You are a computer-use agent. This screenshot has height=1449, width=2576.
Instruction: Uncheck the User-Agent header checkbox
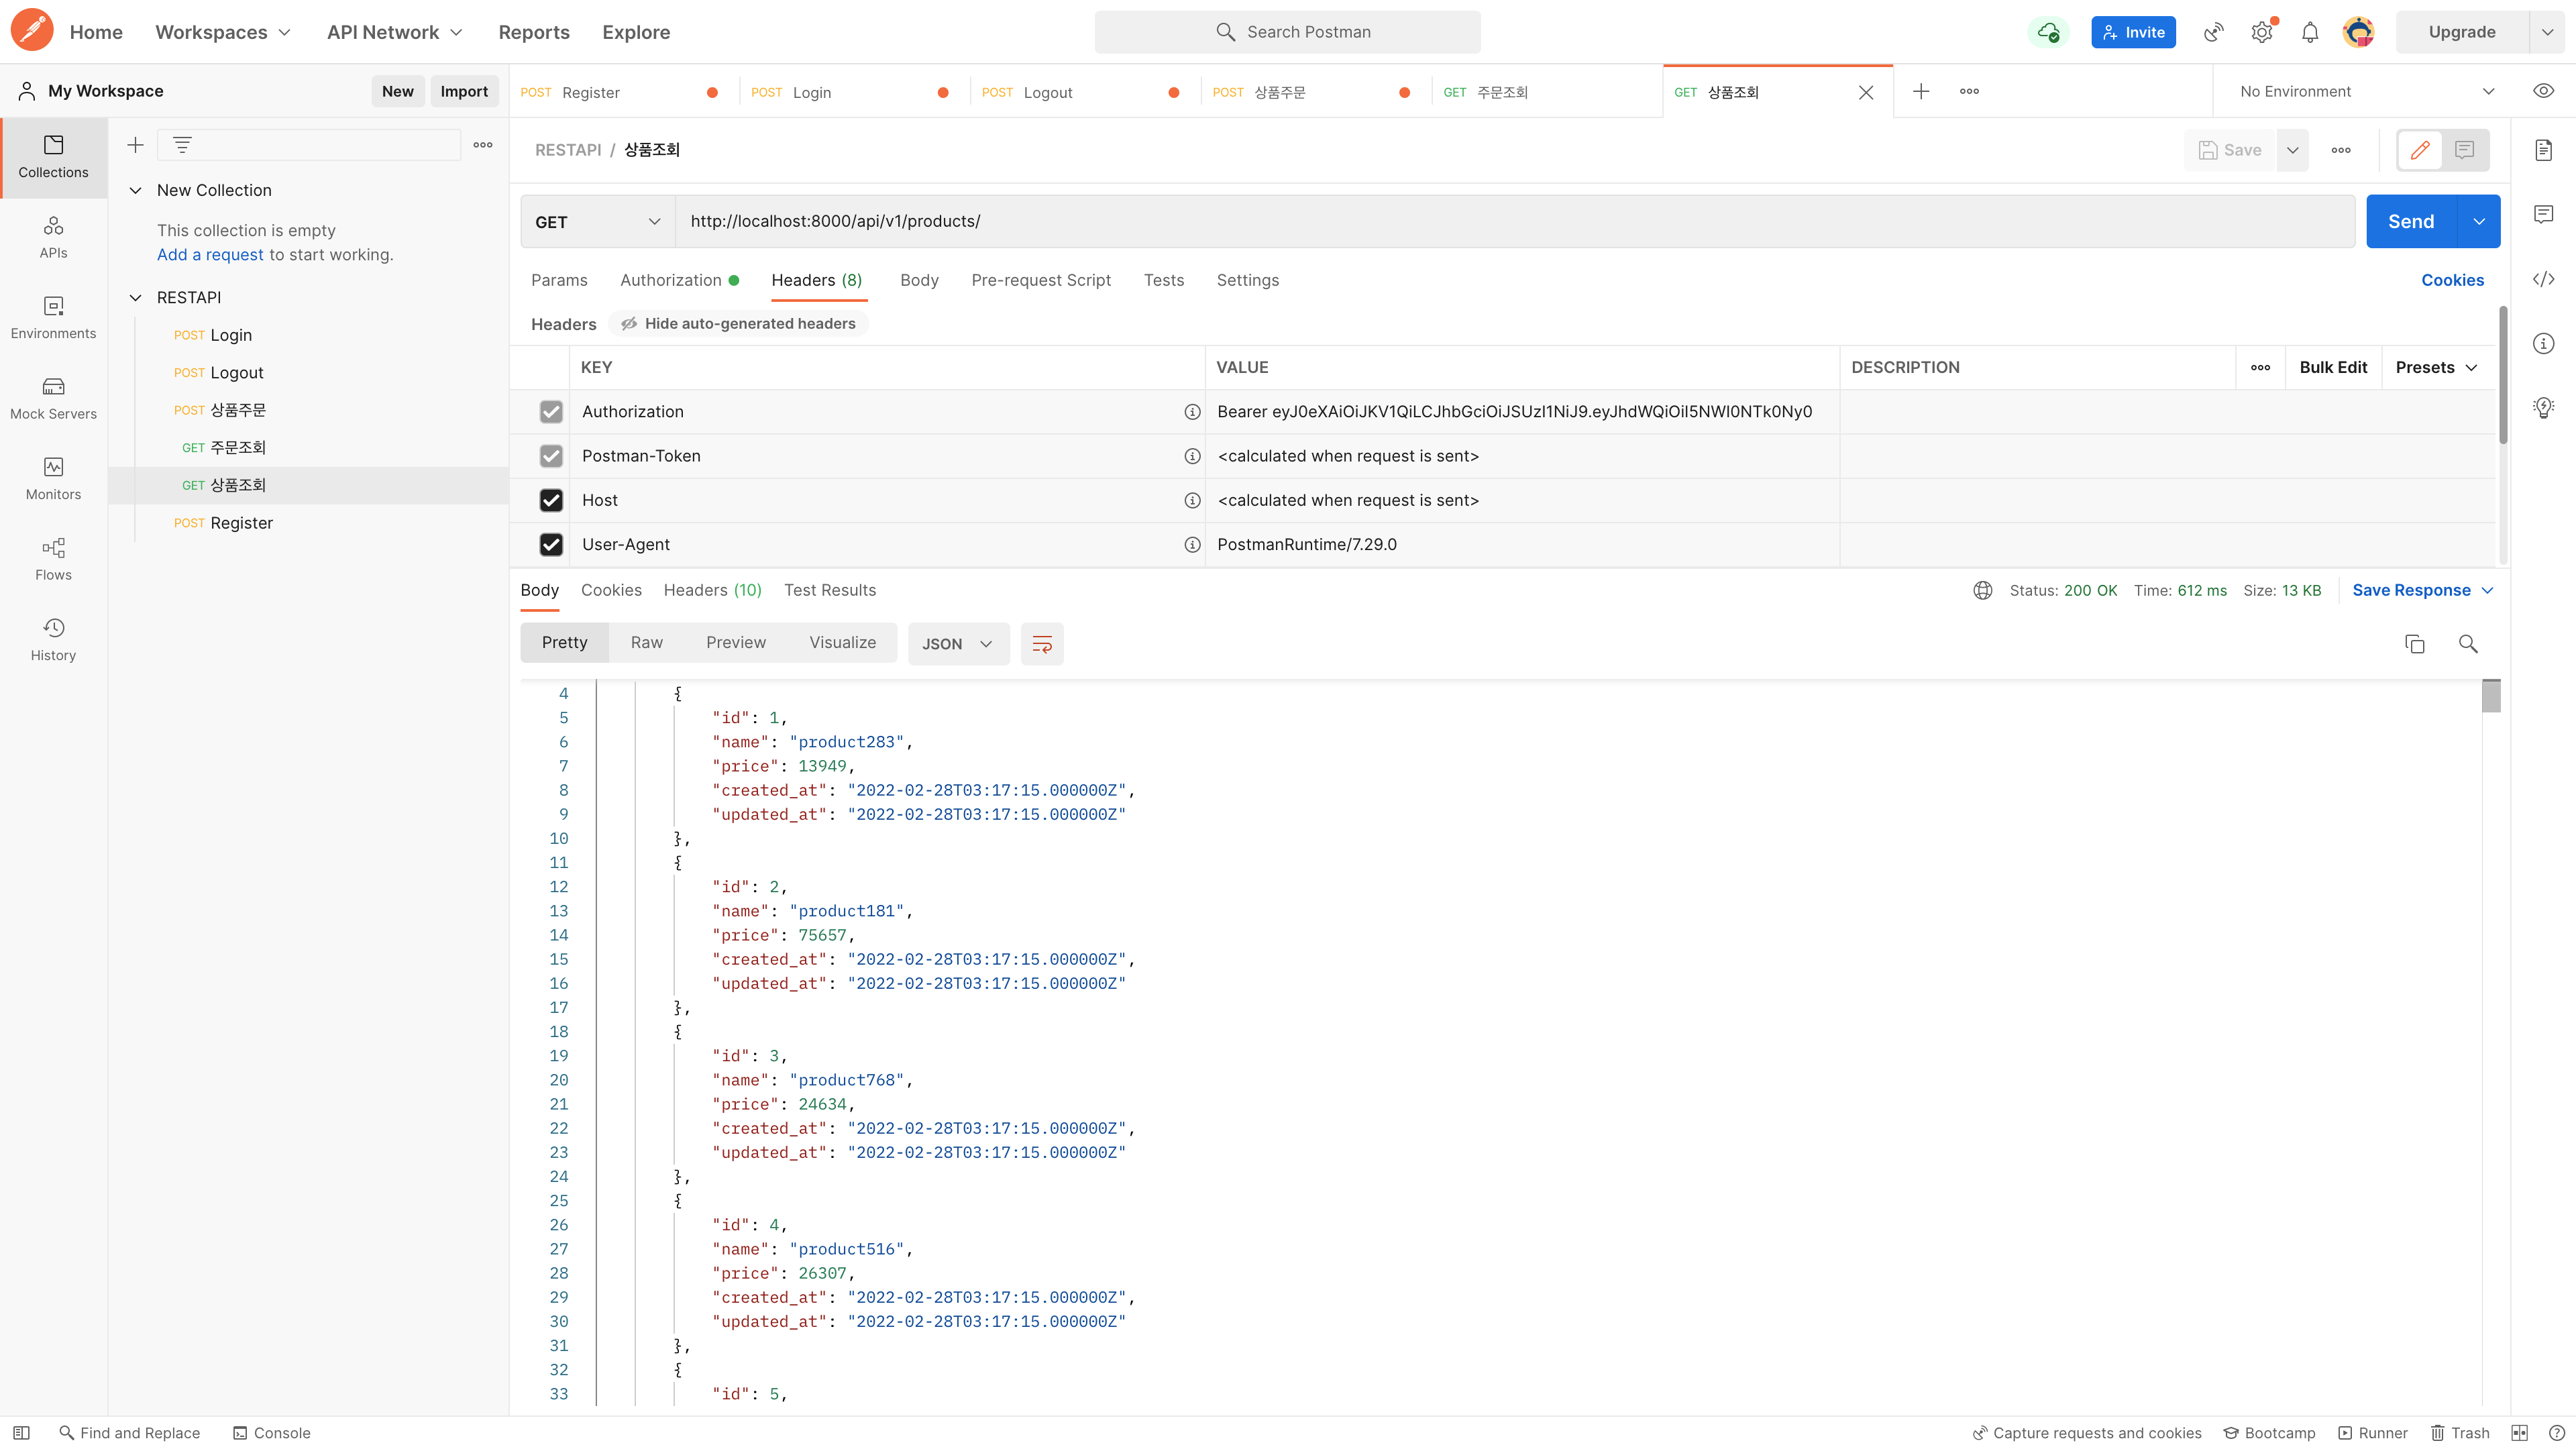[x=551, y=544]
